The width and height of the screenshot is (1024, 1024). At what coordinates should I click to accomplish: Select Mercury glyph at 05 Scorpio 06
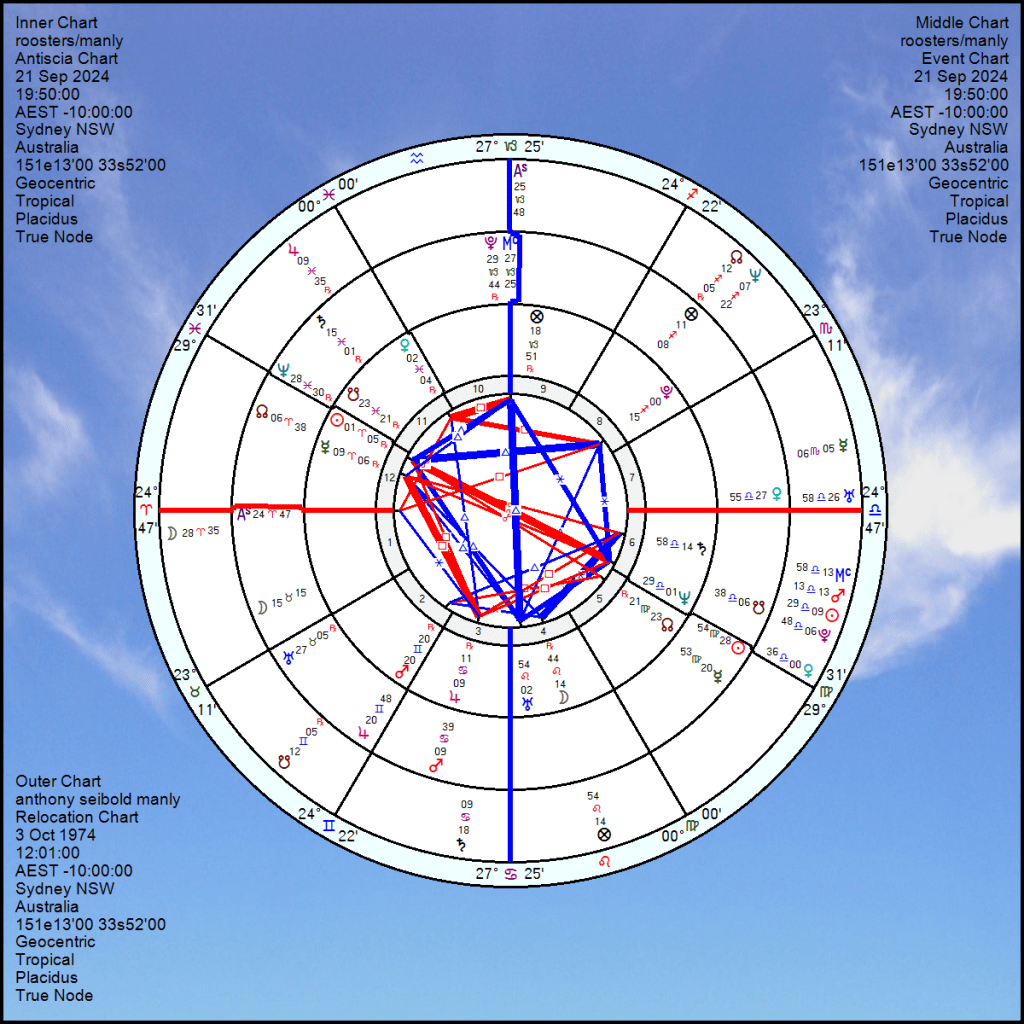point(843,442)
